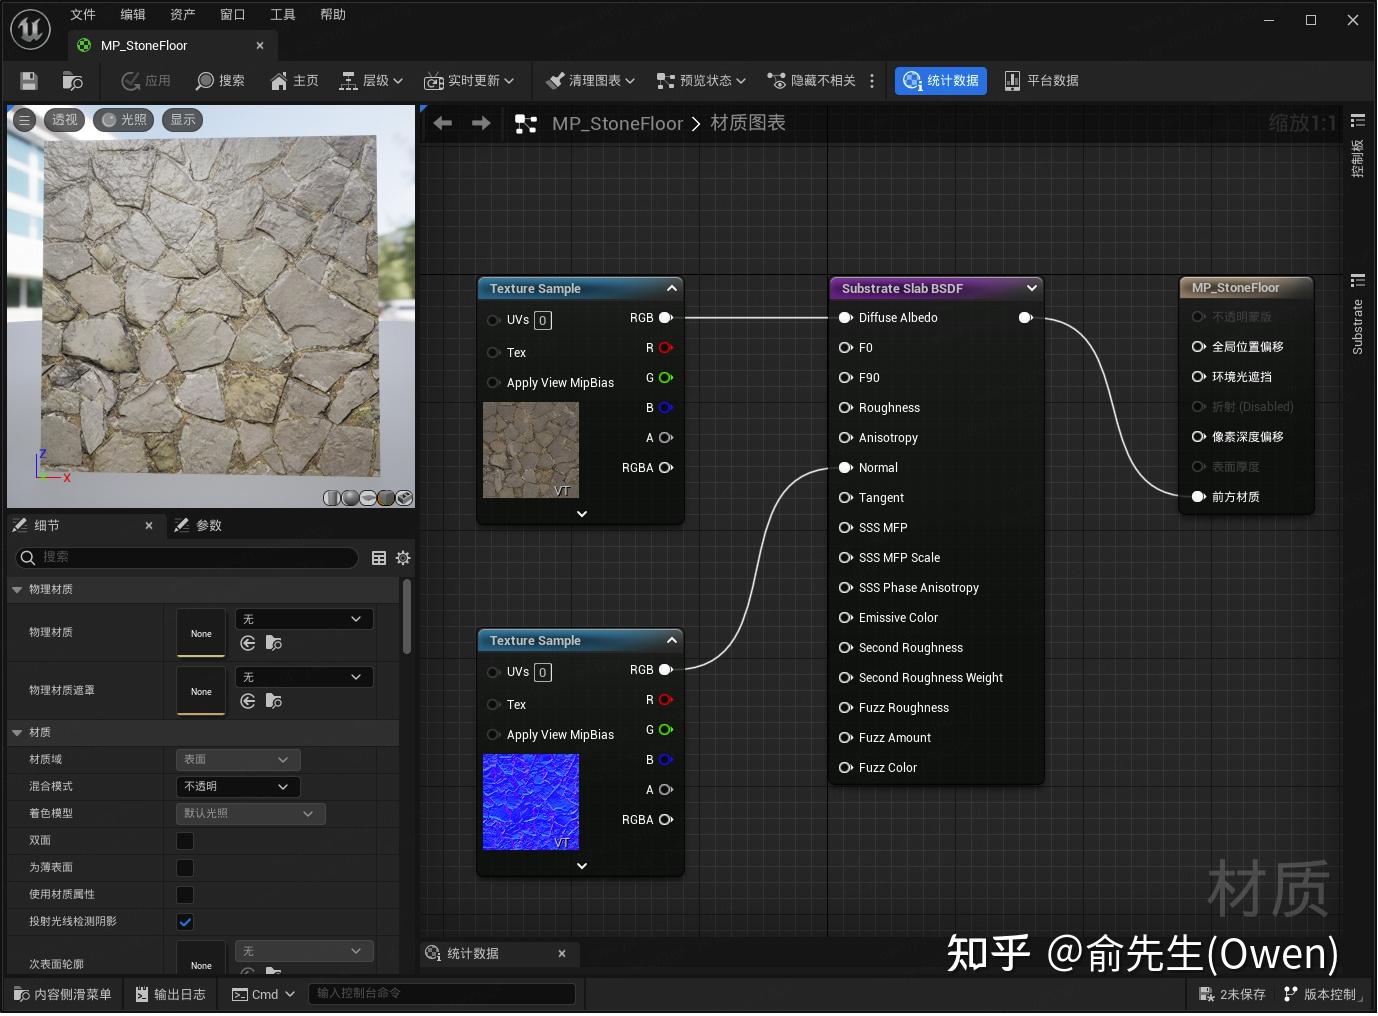This screenshot has height=1016, width=1378.
Task: Switch to the 参数 tab
Action: pos(209,525)
